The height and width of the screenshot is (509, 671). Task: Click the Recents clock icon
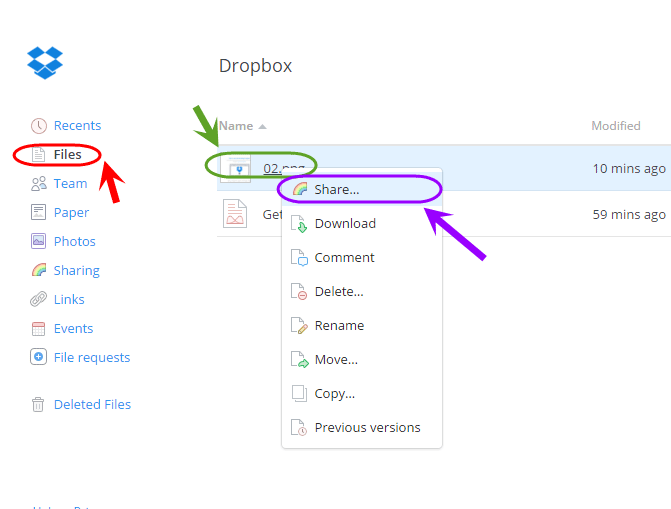(x=39, y=126)
